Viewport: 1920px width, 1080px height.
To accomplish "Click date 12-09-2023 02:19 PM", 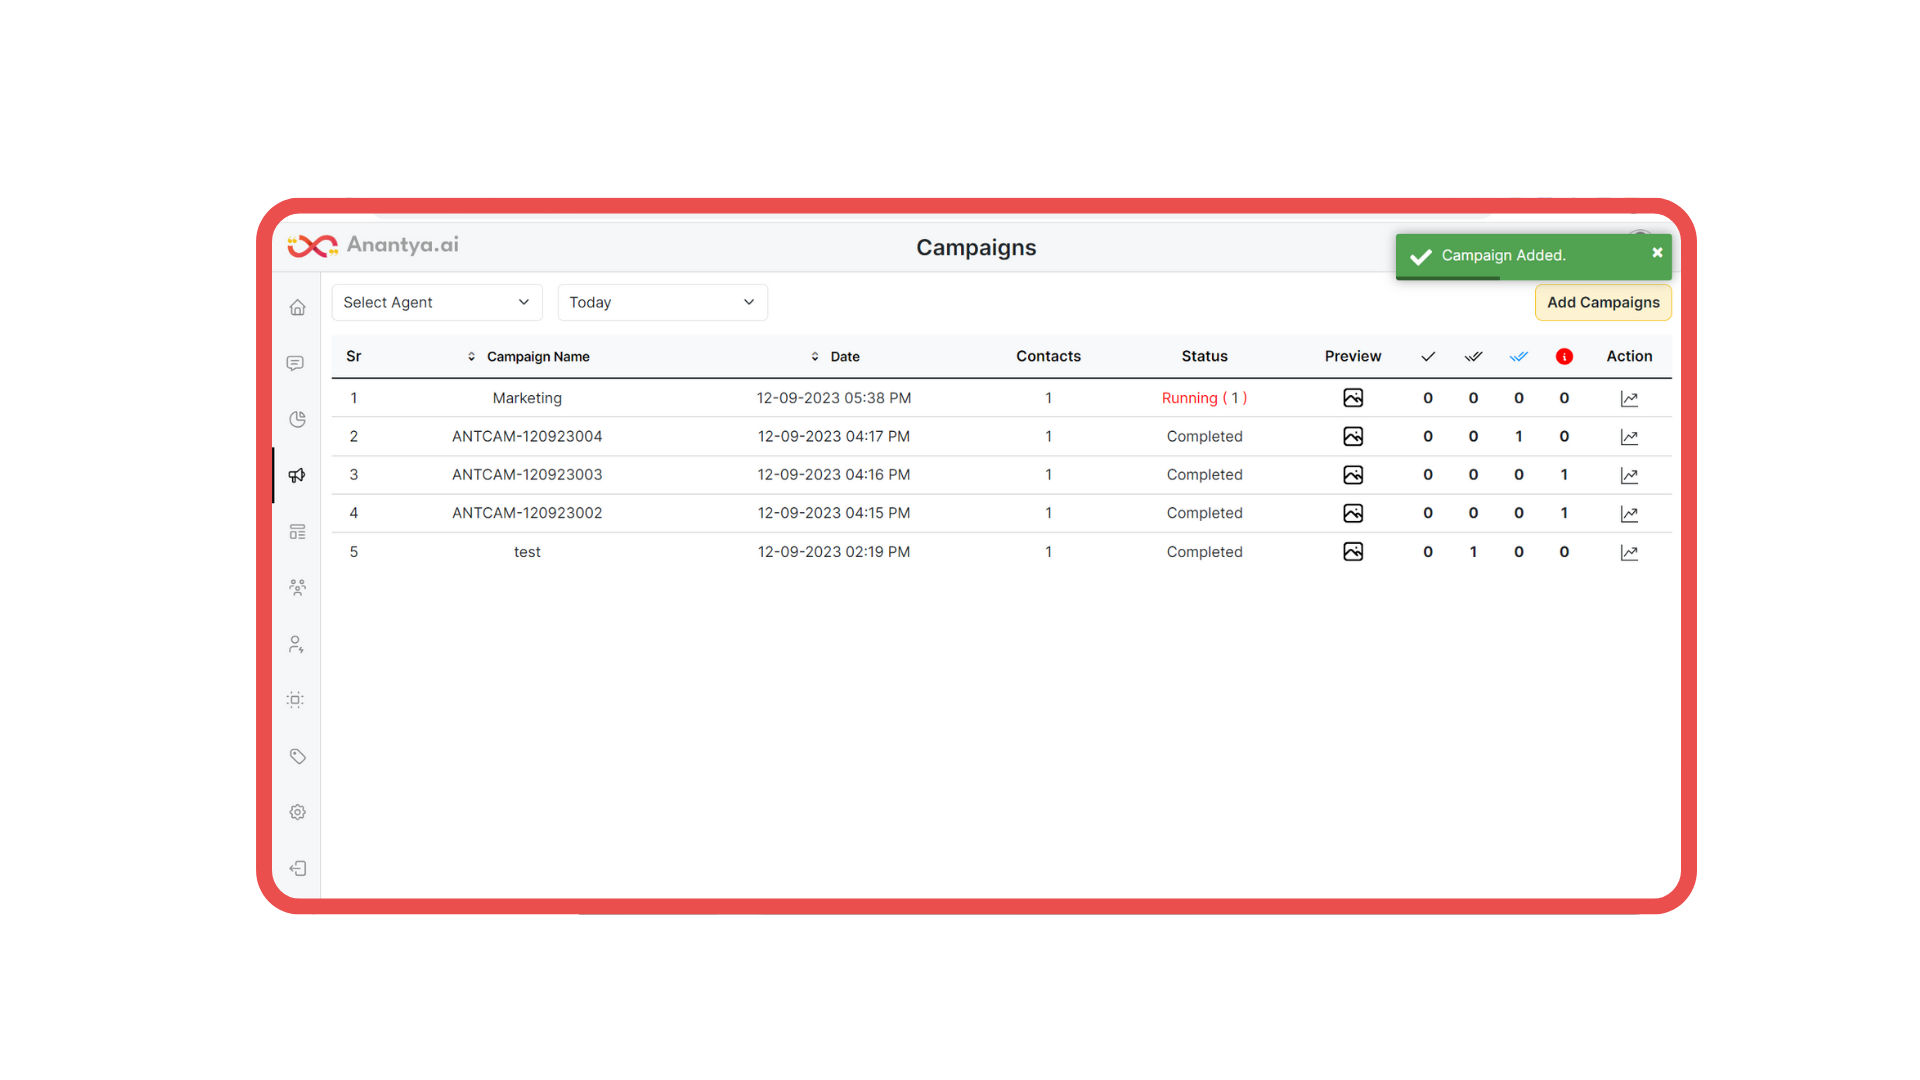I will click(x=834, y=552).
